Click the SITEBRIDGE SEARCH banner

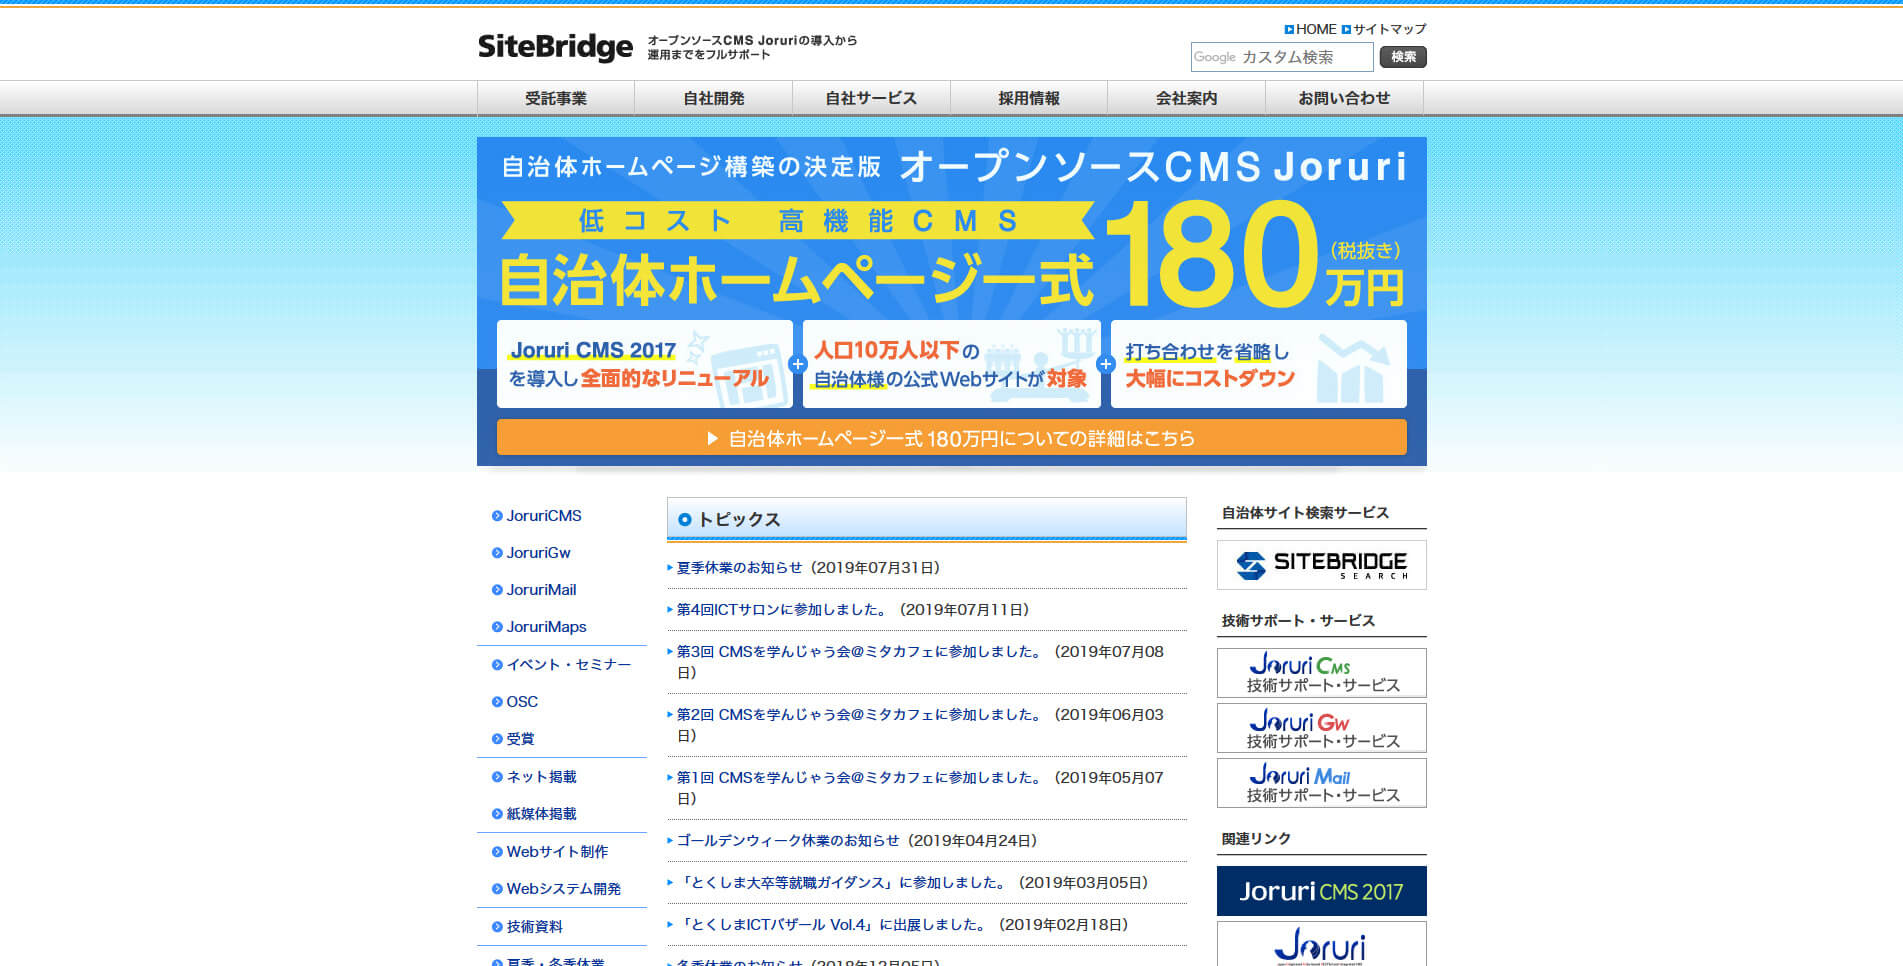click(x=1321, y=565)
